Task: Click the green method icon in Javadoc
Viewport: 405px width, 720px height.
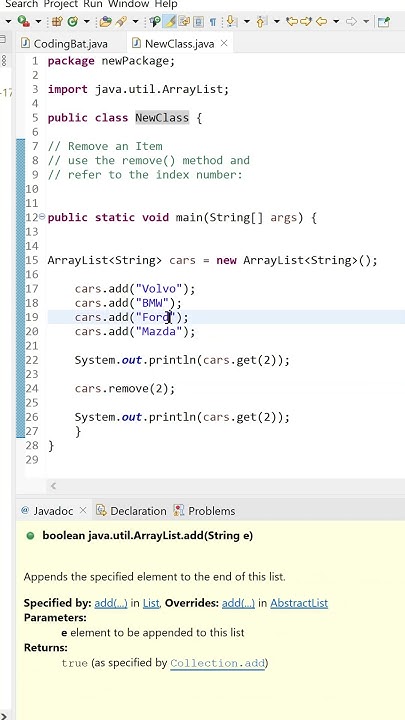Action: (30, 535)
